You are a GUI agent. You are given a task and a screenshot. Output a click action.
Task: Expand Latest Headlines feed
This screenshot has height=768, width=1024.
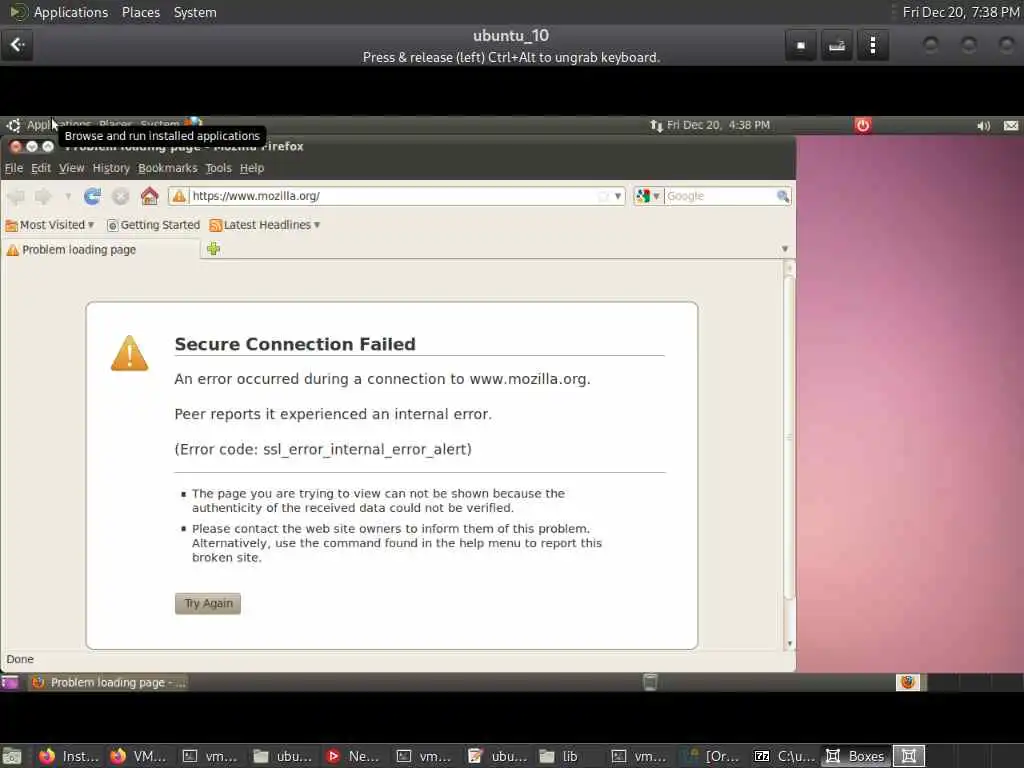point(264,225)
